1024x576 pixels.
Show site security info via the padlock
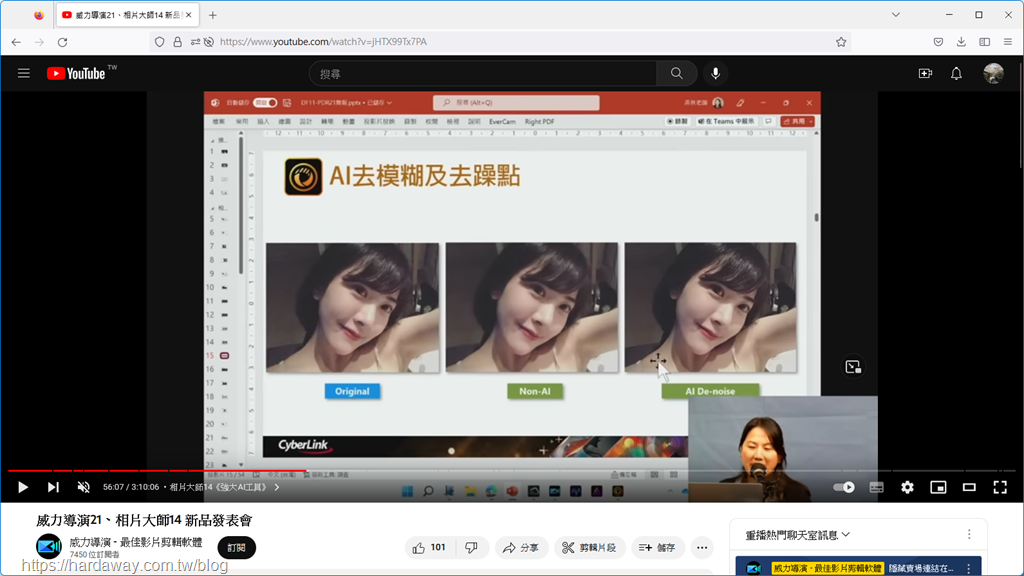pyautogui.click(x=178, y=42)
